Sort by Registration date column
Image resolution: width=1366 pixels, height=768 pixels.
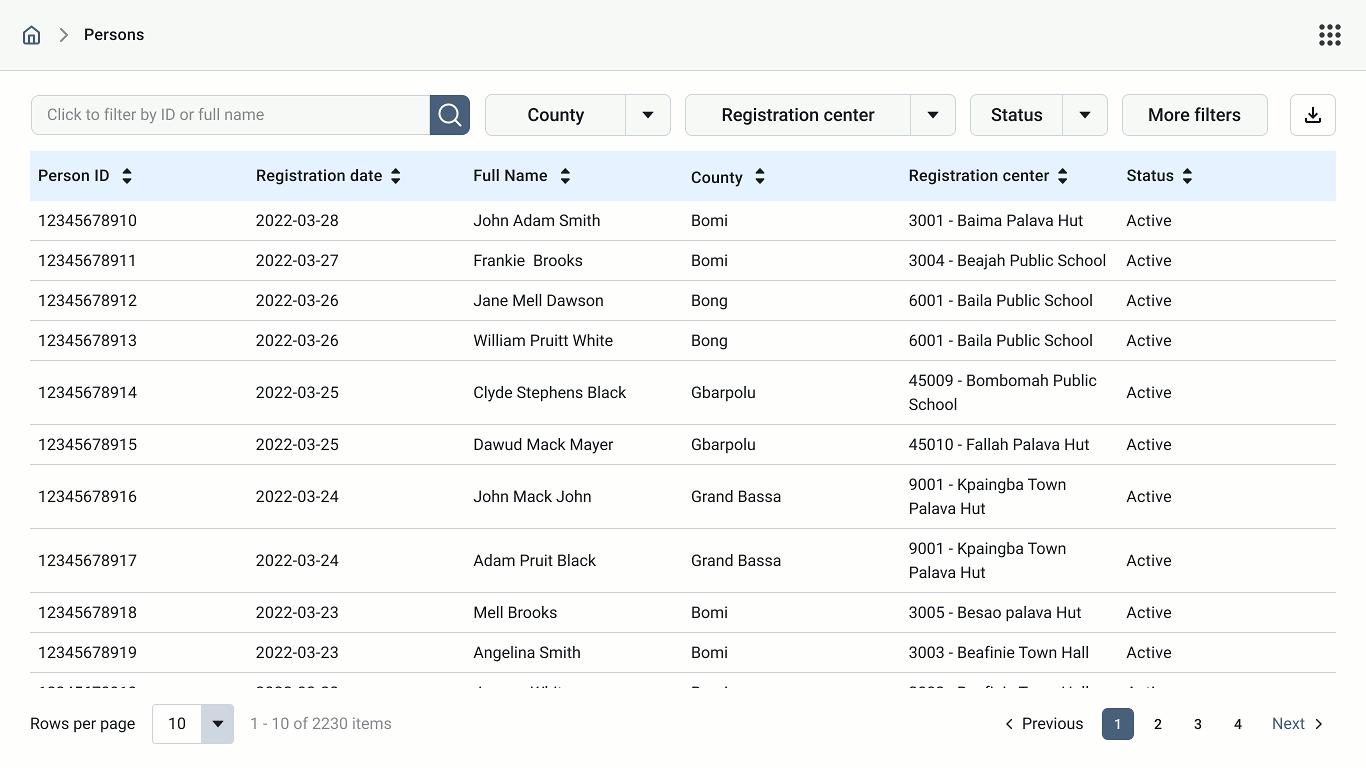396,176
